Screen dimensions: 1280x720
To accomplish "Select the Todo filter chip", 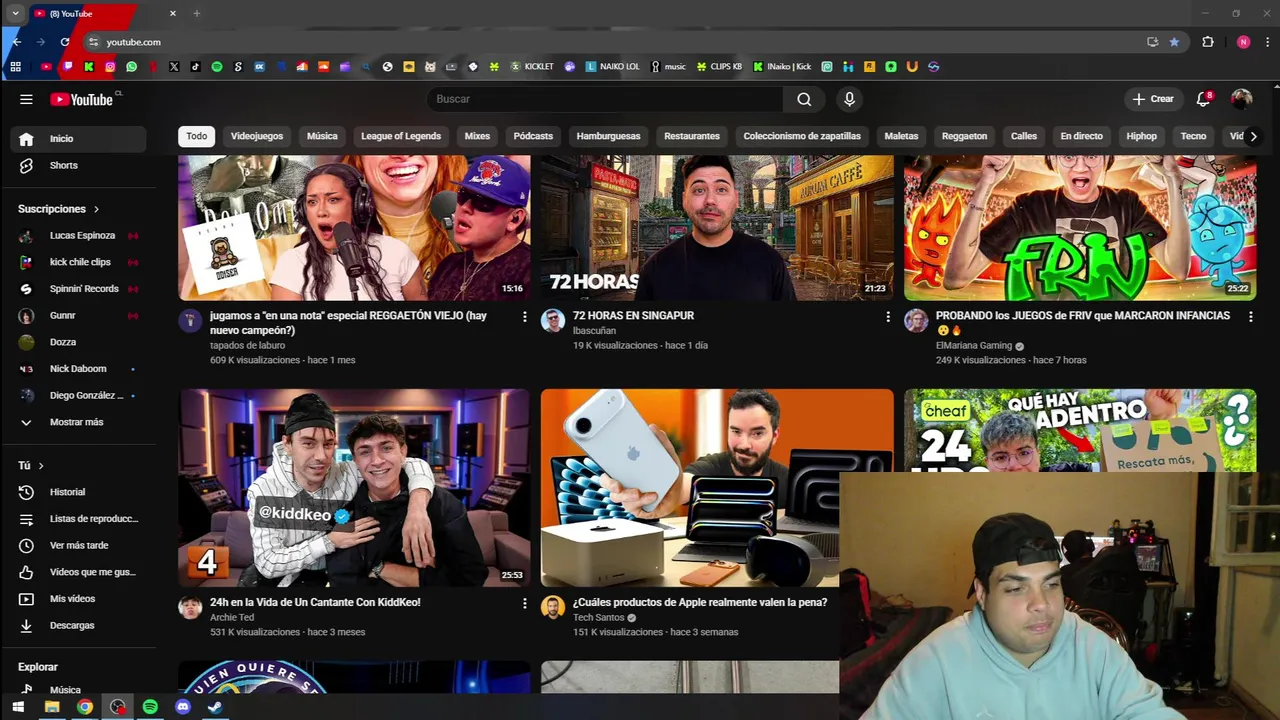I will pos(197,136).
